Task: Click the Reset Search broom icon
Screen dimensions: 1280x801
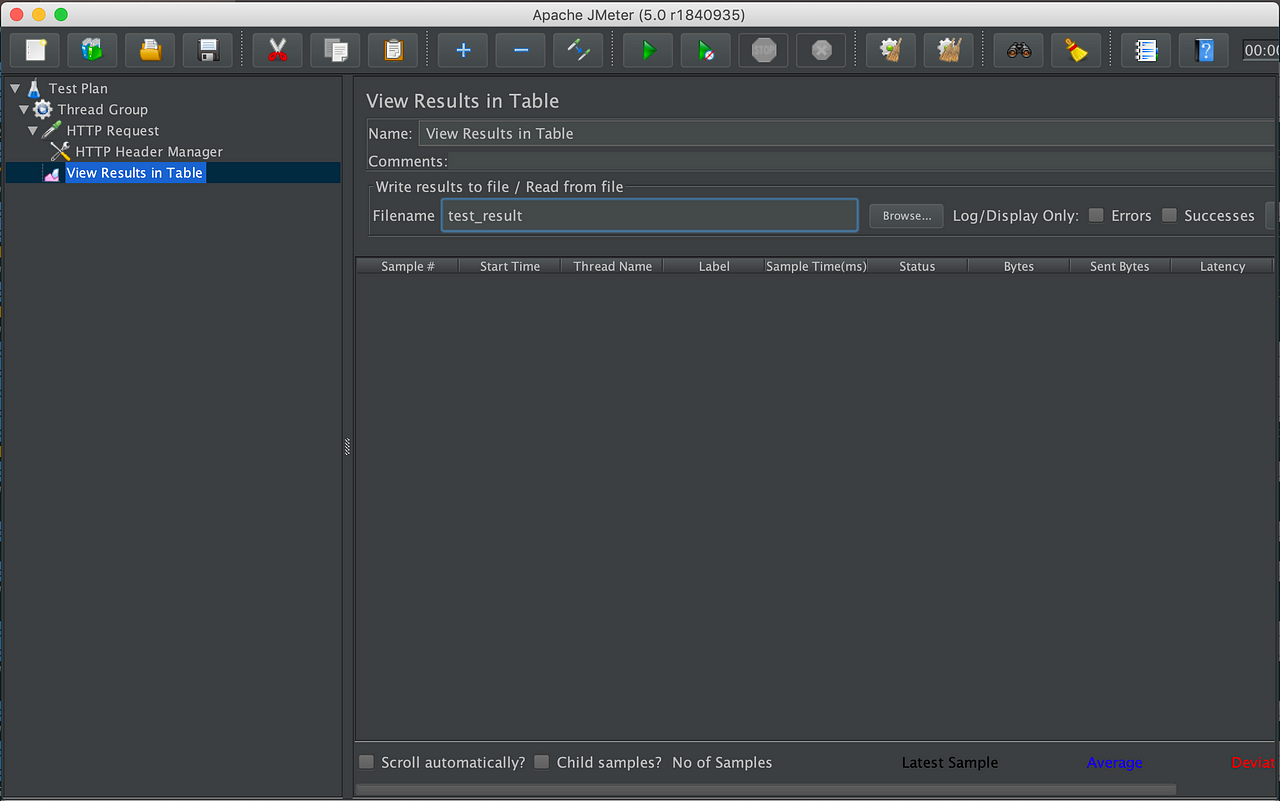Action: [1076, 49]
